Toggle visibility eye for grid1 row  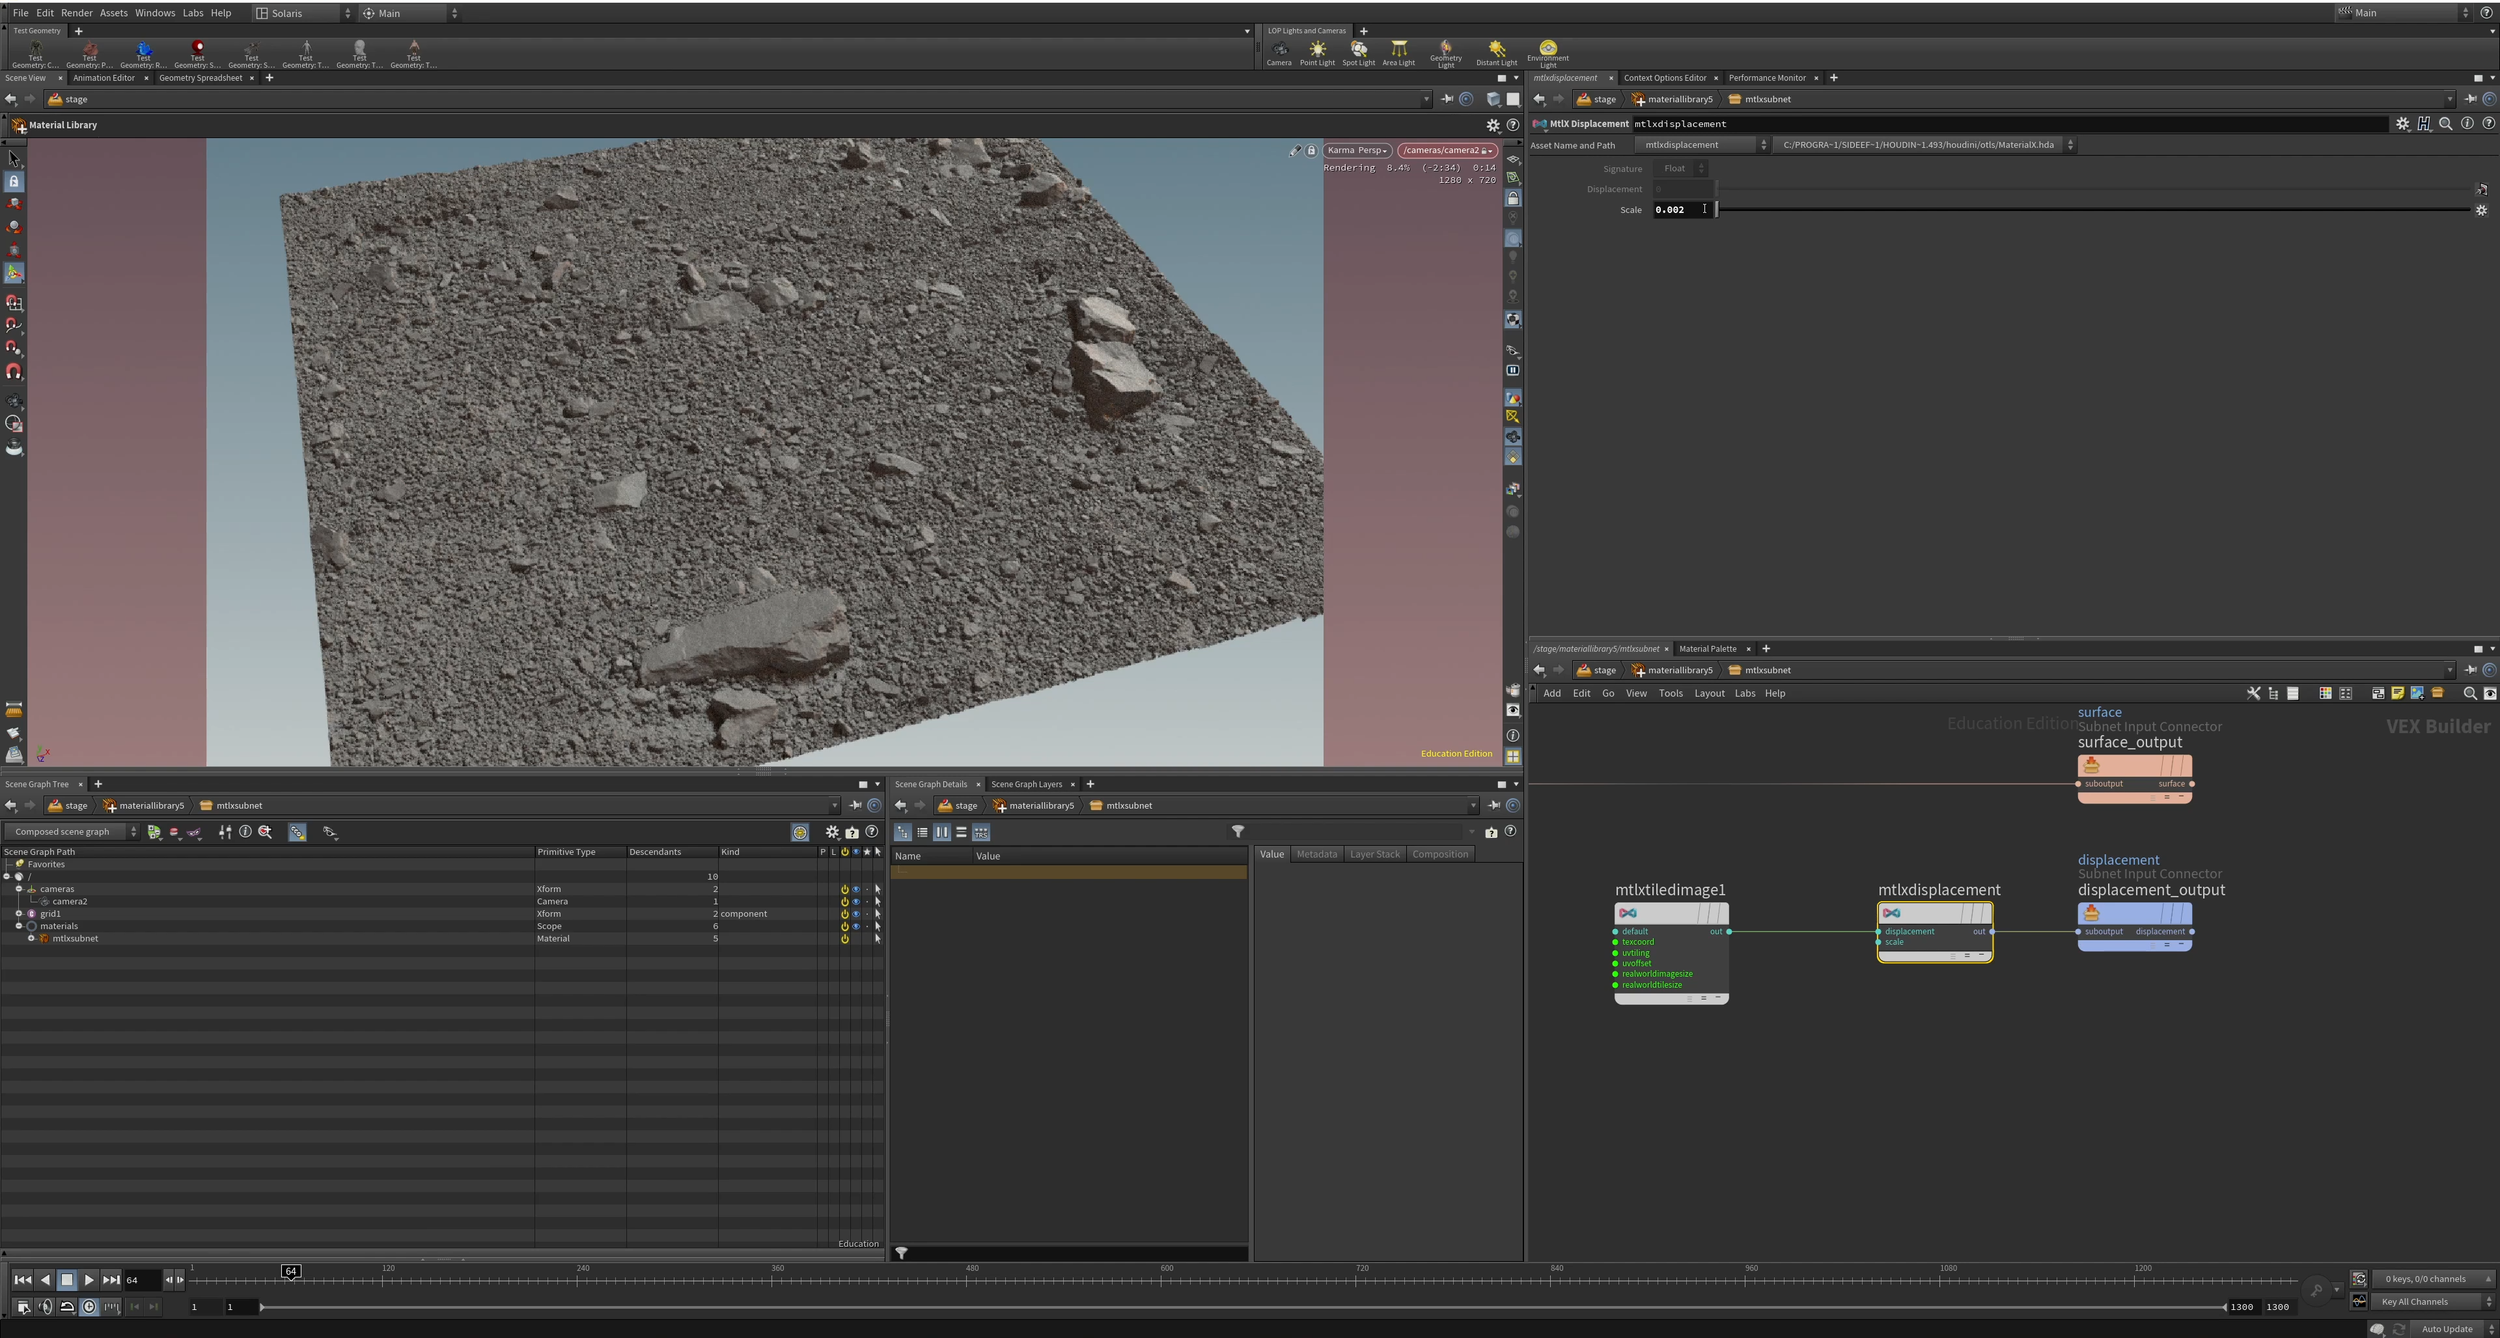[x=855, y=914]
